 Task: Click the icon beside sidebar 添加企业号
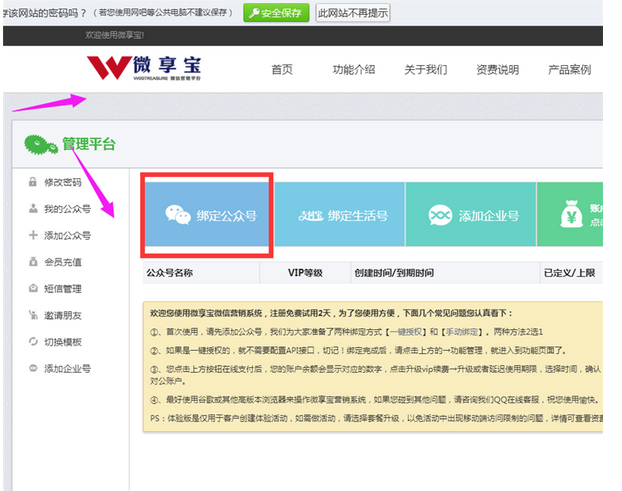pyautogui.click(x=33, y=368)
